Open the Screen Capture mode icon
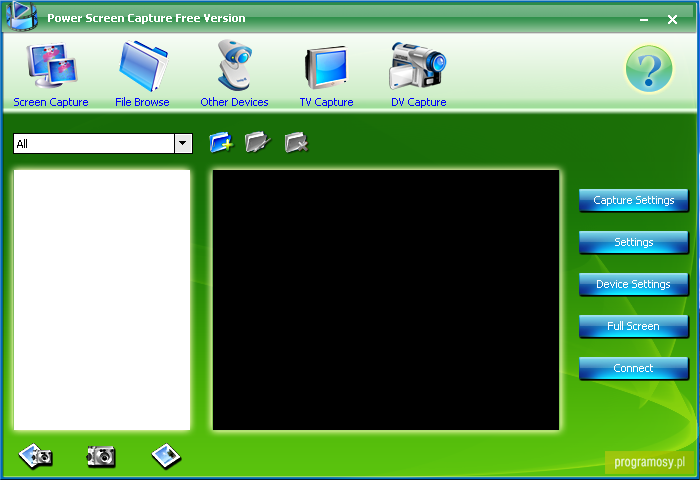 point(52,66)
